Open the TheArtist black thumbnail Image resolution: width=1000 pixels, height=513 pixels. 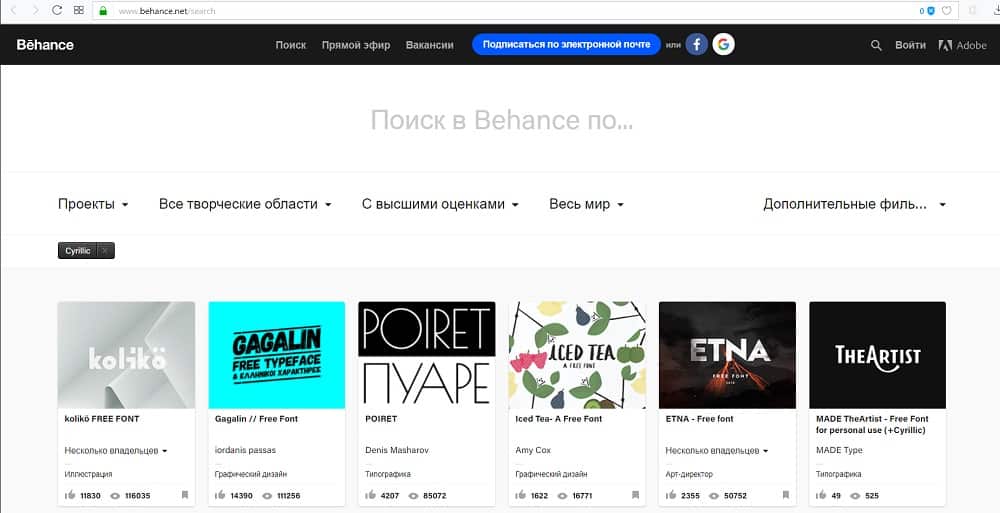[x=878, y=355]
